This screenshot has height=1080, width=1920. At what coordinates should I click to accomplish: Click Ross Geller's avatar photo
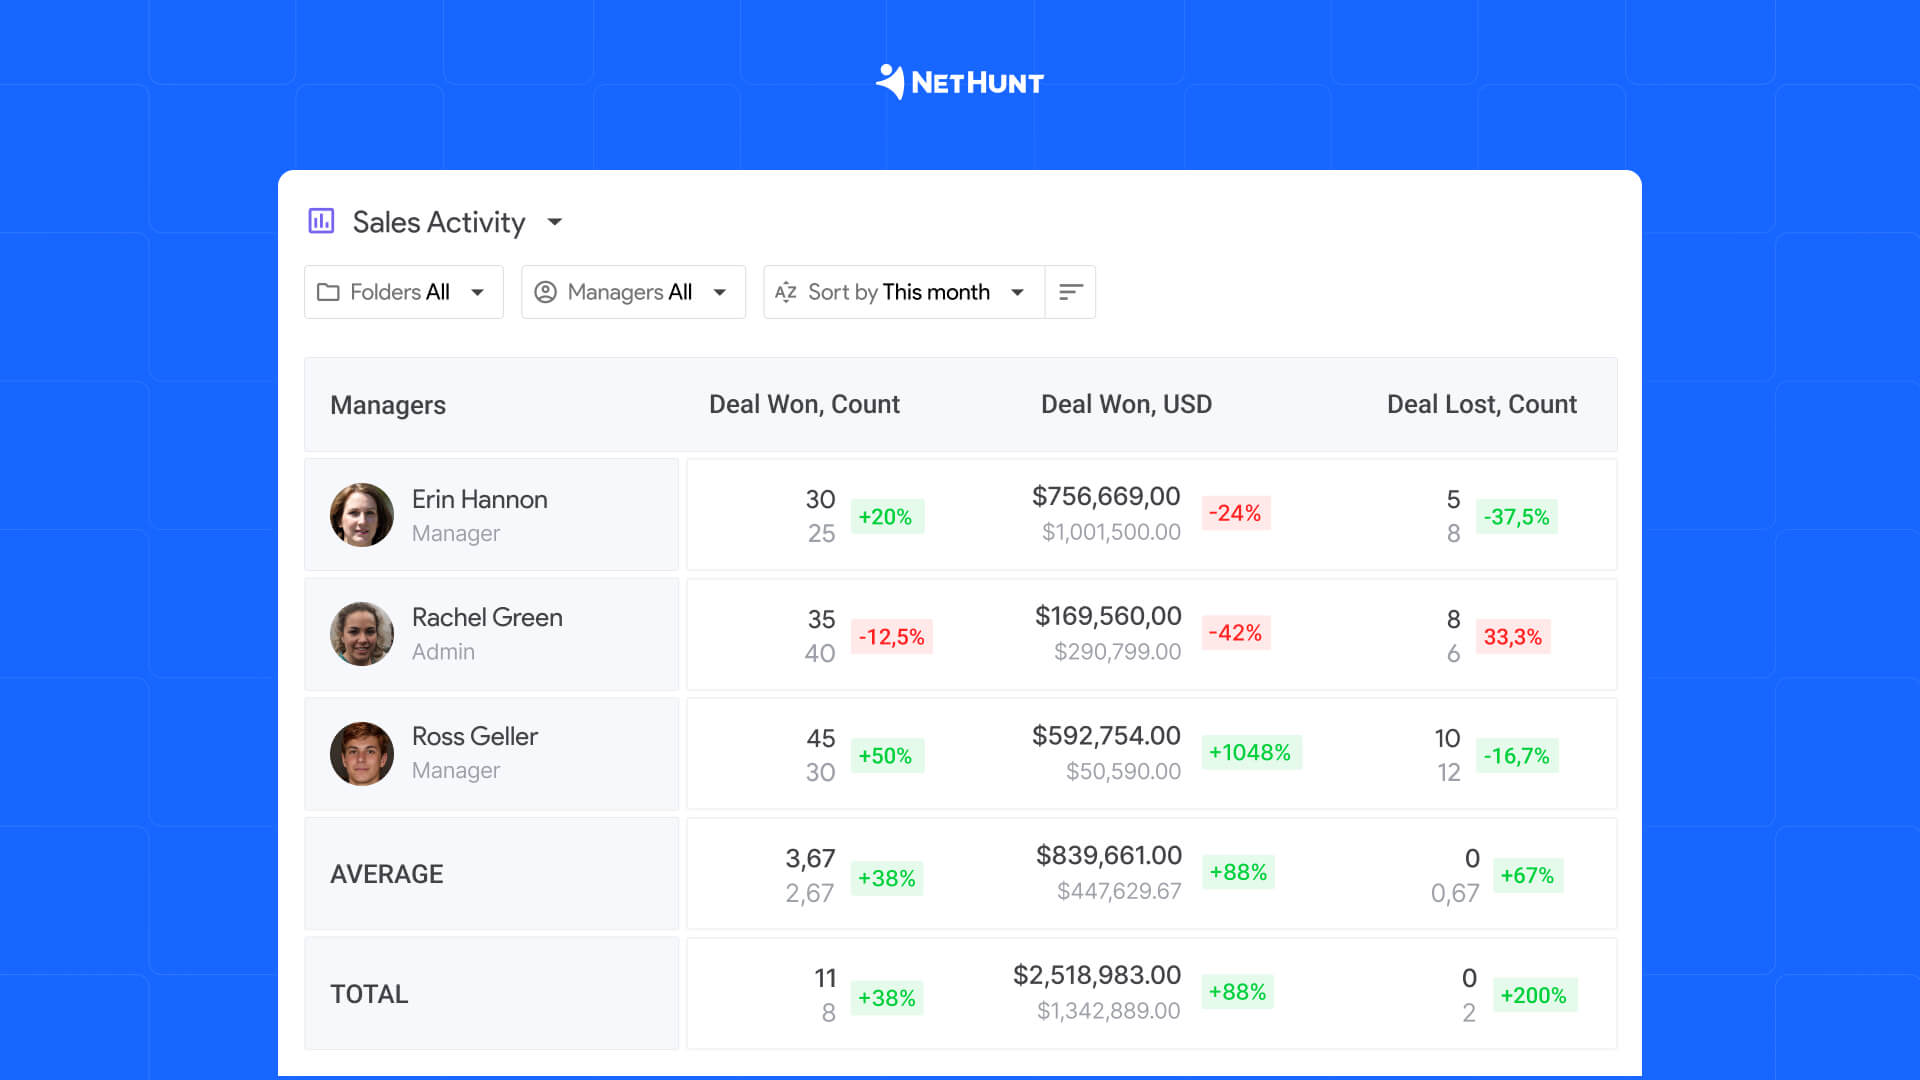pos(362,753)
